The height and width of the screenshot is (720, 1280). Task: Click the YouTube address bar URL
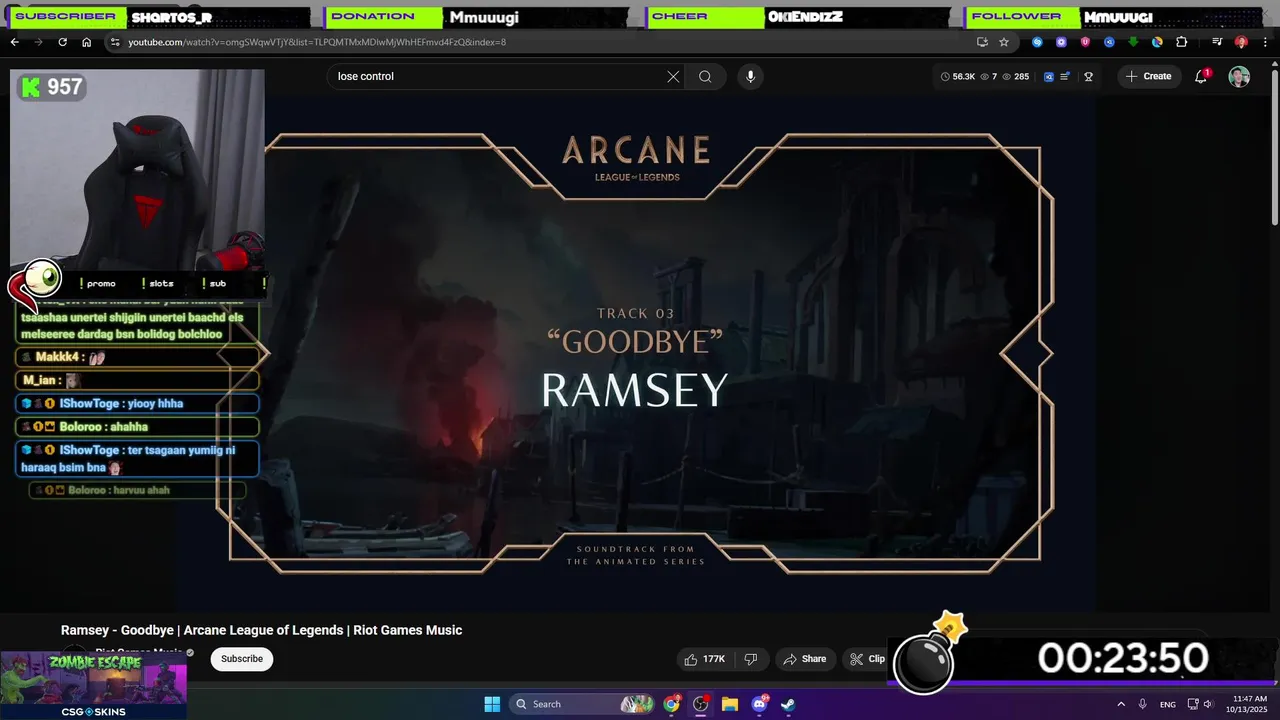(x=317, y=42)
